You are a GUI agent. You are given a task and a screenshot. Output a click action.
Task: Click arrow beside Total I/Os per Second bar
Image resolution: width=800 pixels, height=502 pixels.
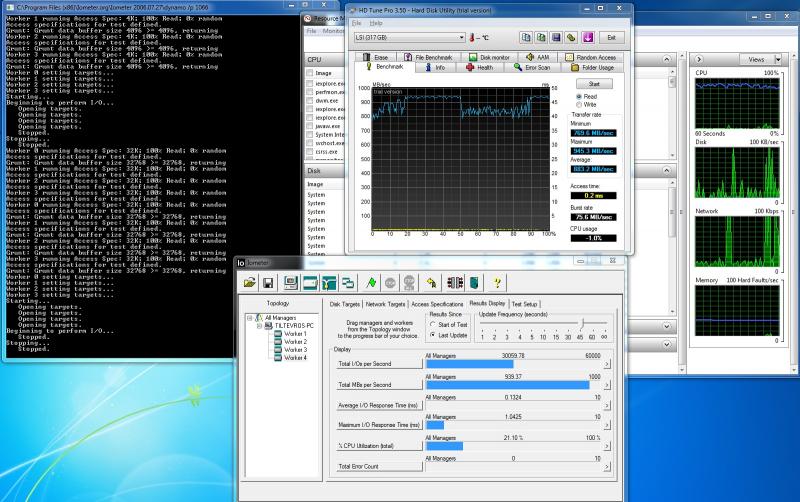click(x=607, y=364)
